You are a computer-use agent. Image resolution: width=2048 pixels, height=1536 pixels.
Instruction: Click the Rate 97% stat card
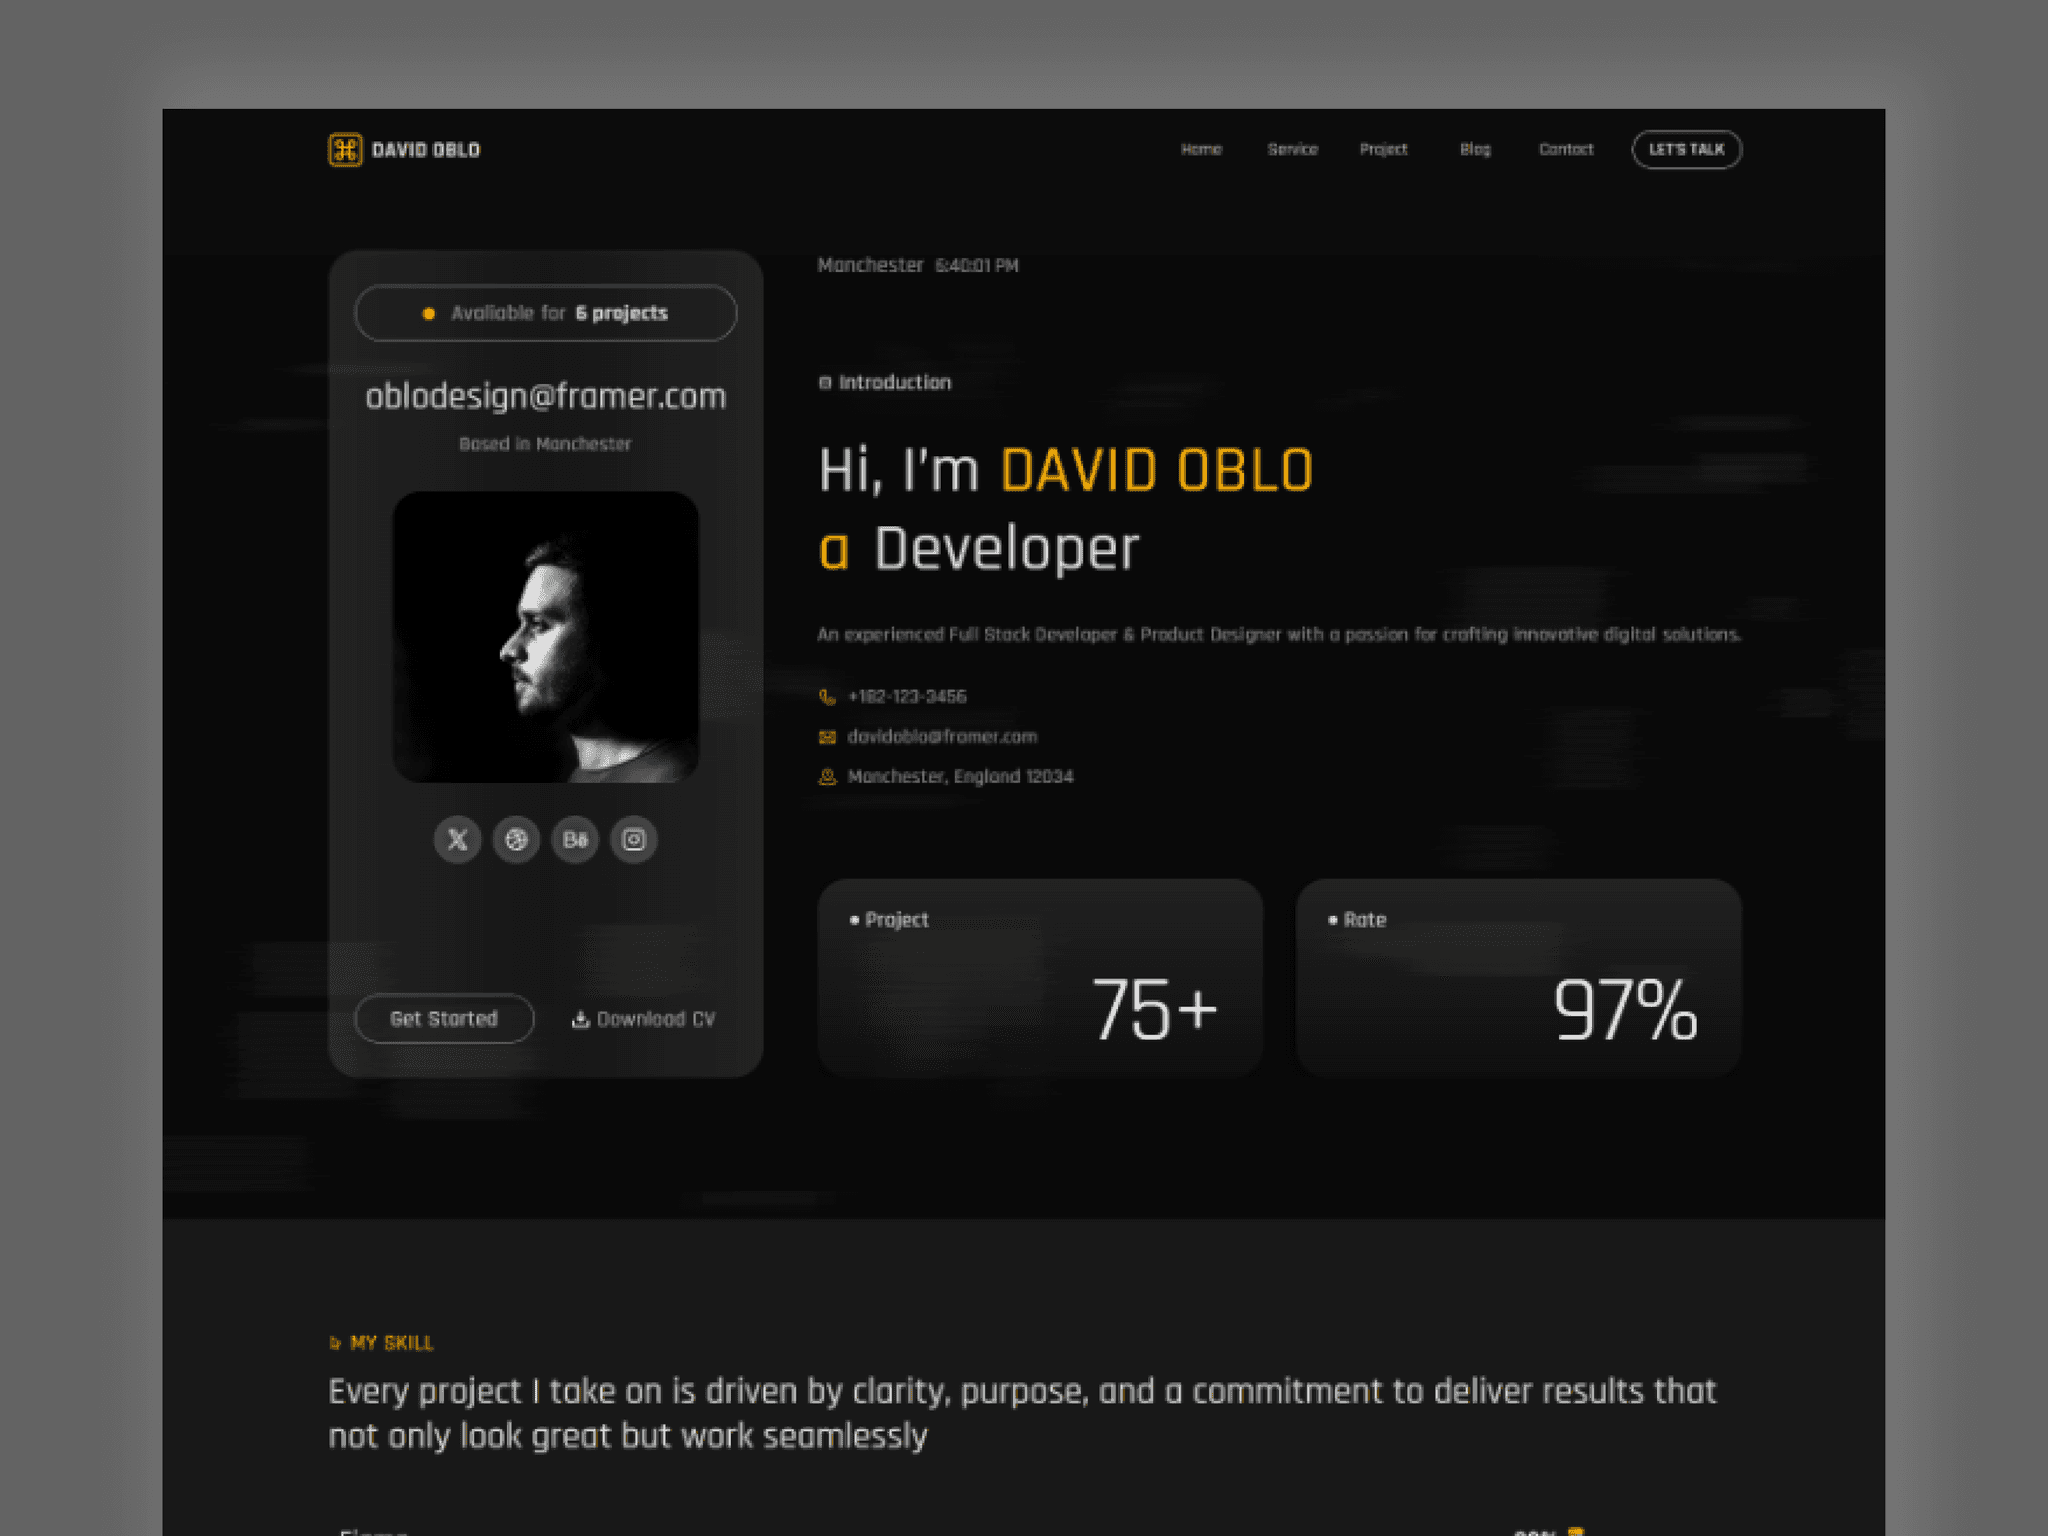pyautogui.click(x=1518, y=977)
